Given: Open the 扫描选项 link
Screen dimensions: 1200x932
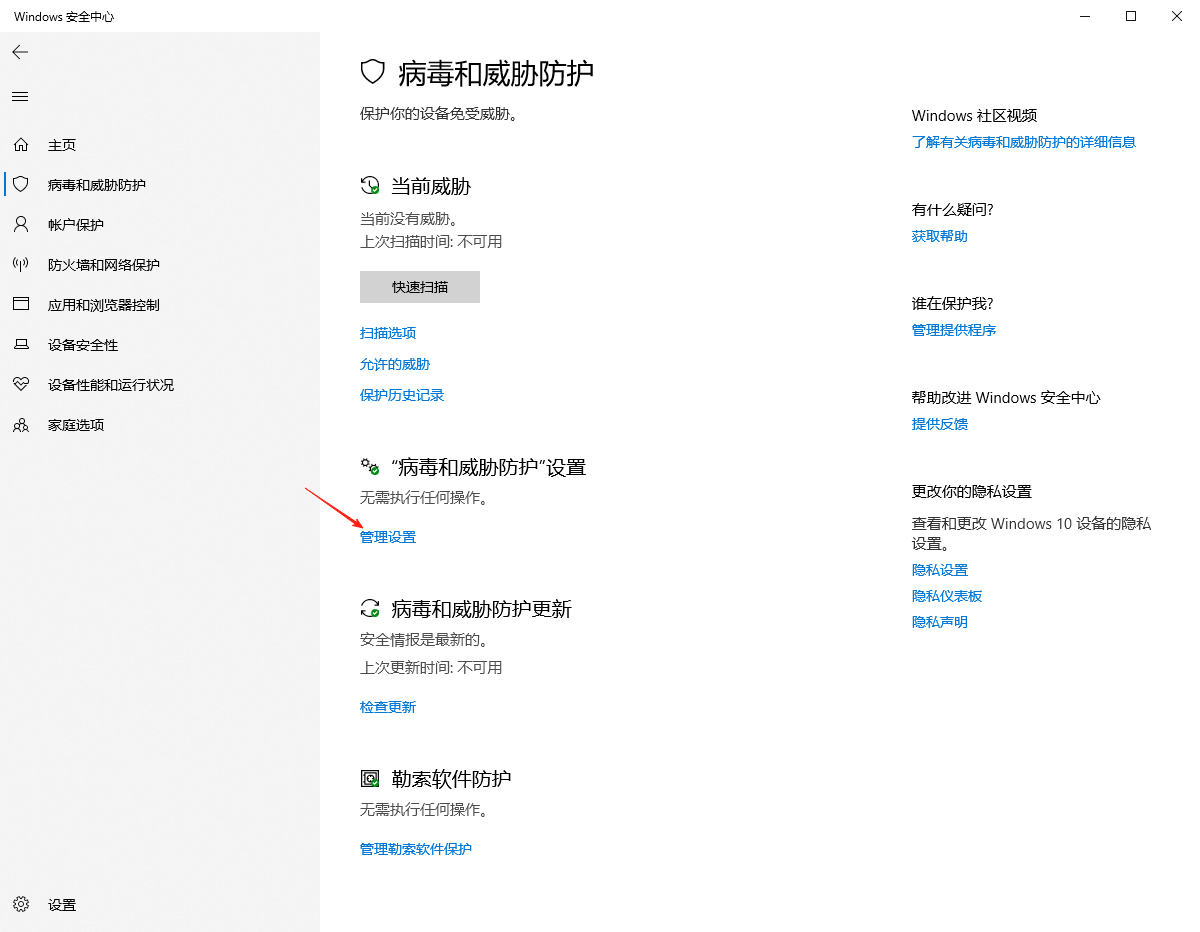Looking at the screenshot, I should coord(388,333).
